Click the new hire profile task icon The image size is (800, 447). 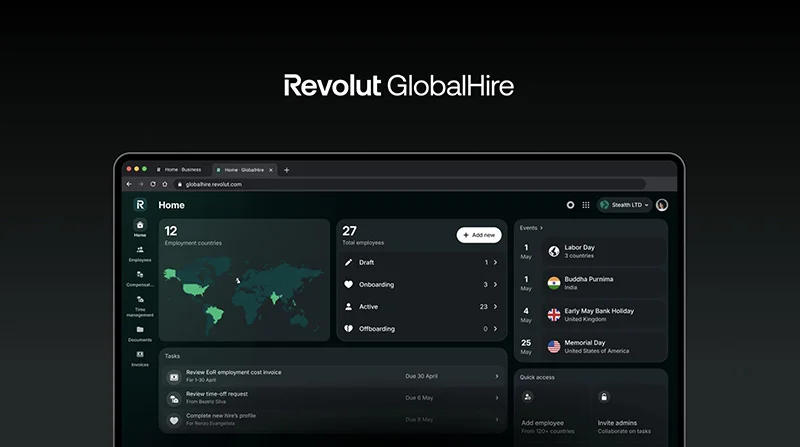[x=174, y=420]
